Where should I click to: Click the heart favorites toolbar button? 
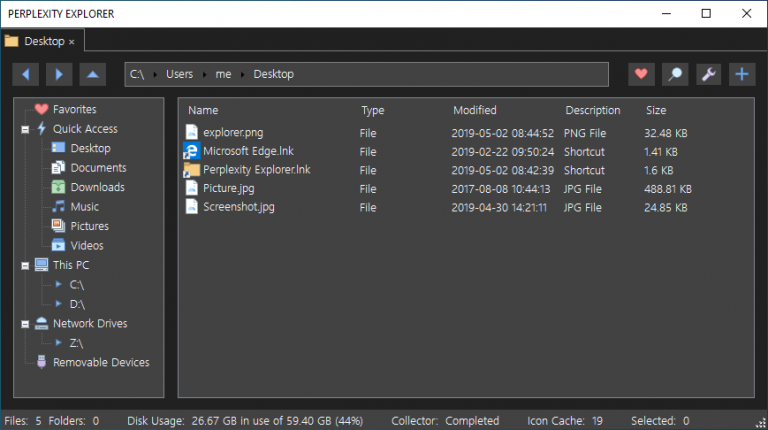(642, 74)
